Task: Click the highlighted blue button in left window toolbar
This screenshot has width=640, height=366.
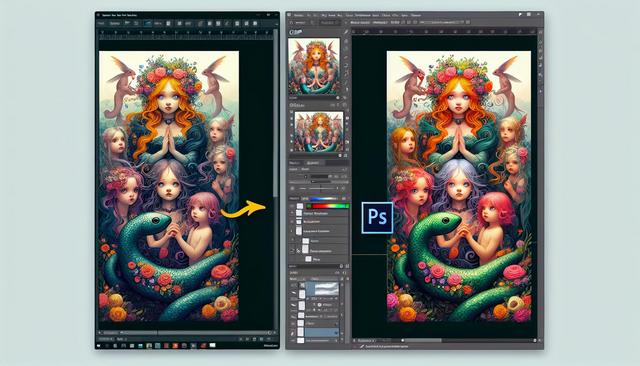Action: pyautogui.click(x=148, y=24)
